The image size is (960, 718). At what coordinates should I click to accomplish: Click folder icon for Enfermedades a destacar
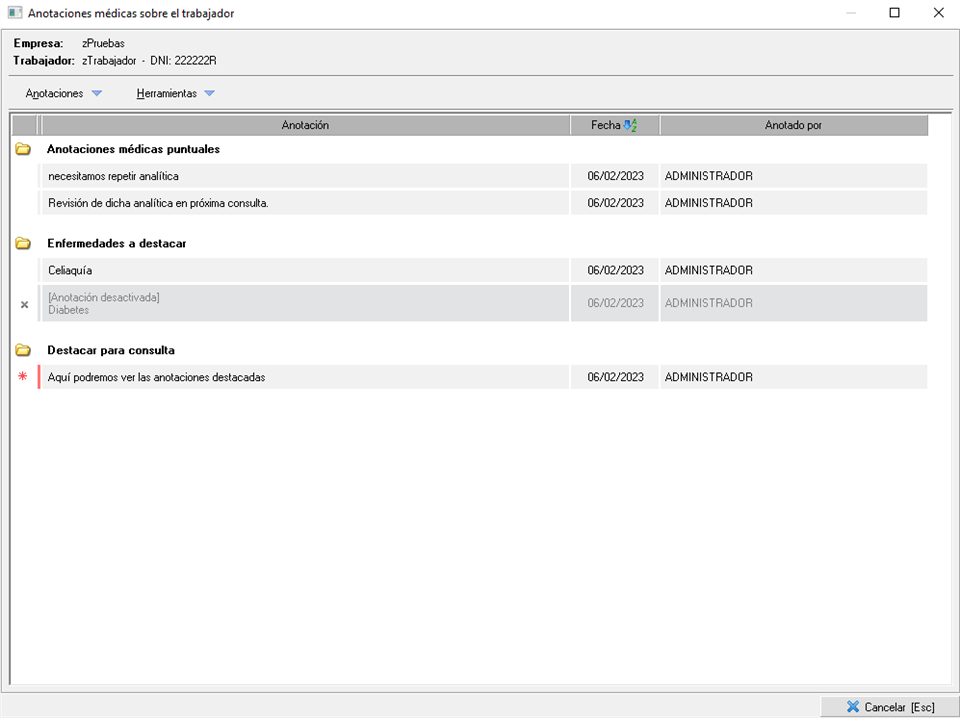[x=23, y=243]
